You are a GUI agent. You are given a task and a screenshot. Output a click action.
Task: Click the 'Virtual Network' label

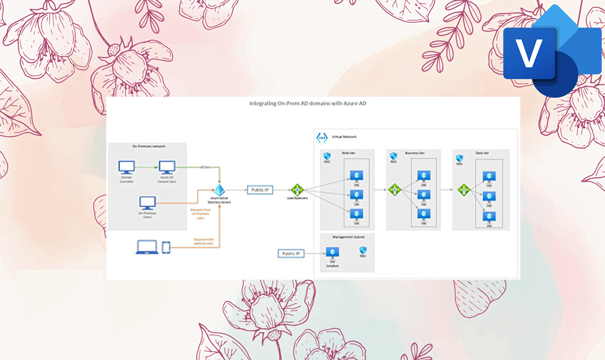coord(344,137)
